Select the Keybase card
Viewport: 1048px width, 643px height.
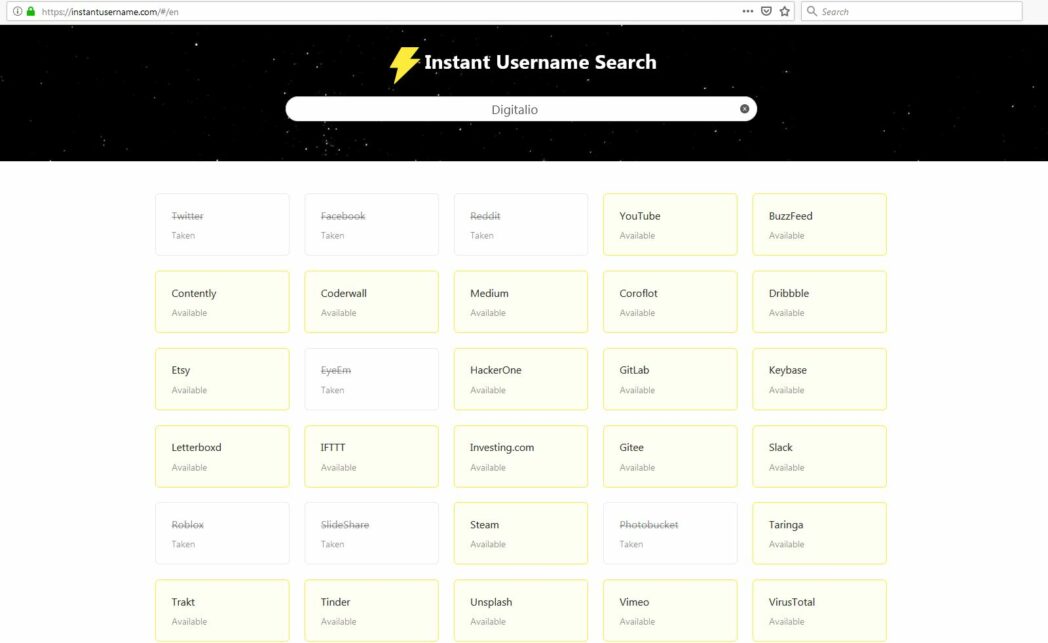(819, 379)
